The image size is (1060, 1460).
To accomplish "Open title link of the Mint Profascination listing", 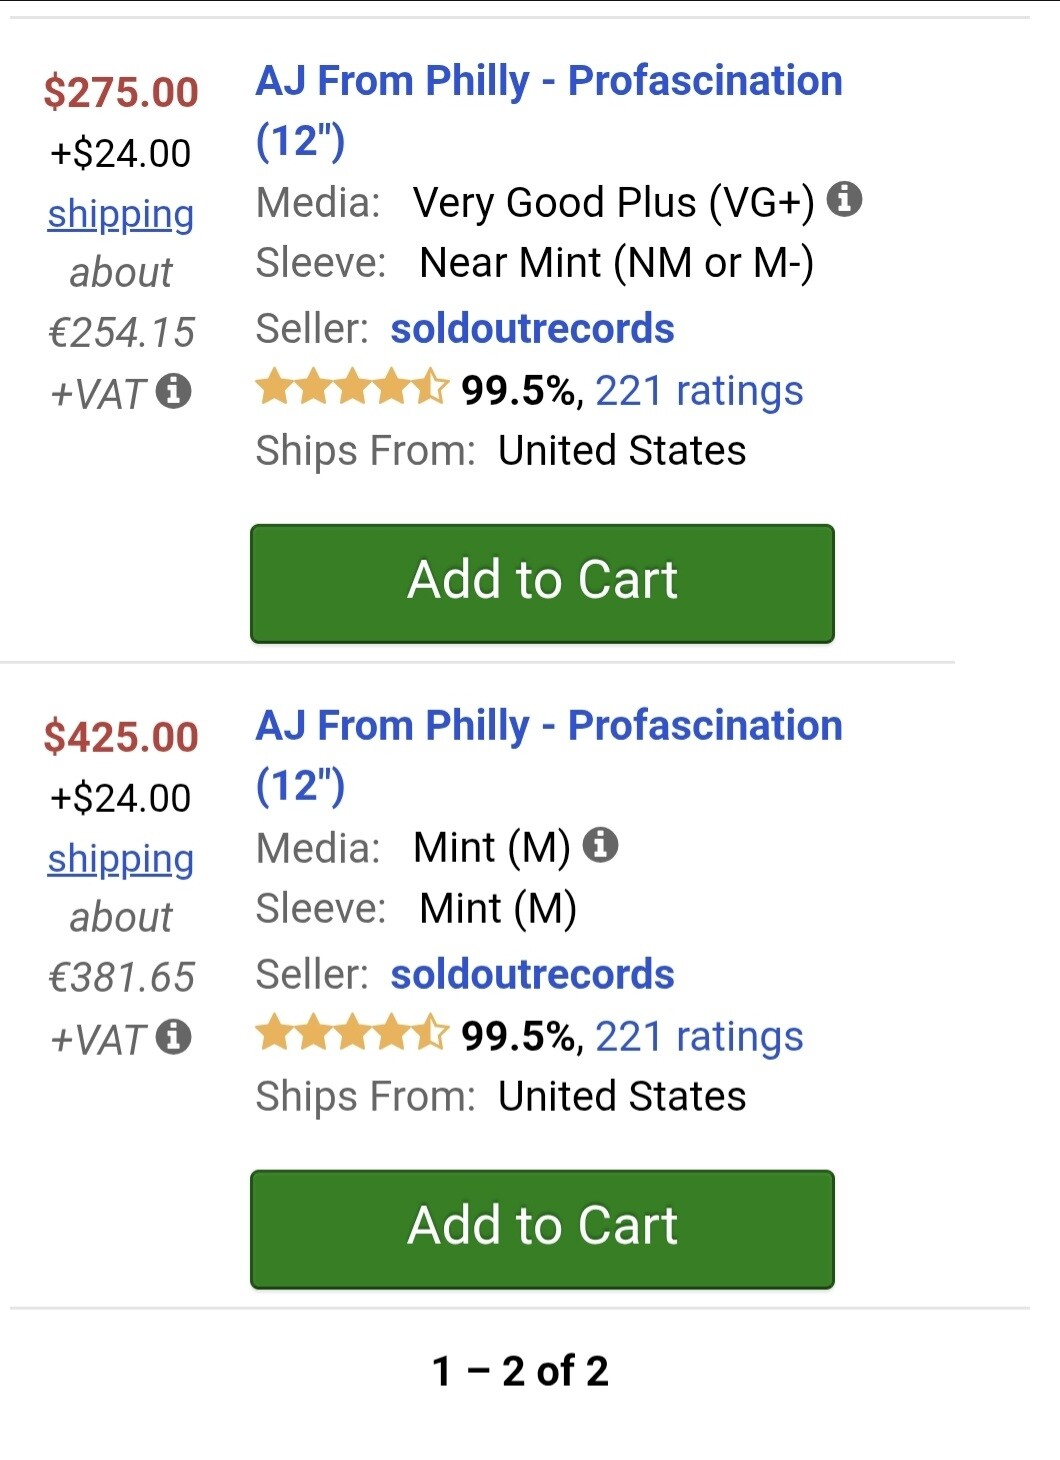I will click(548, 727).
